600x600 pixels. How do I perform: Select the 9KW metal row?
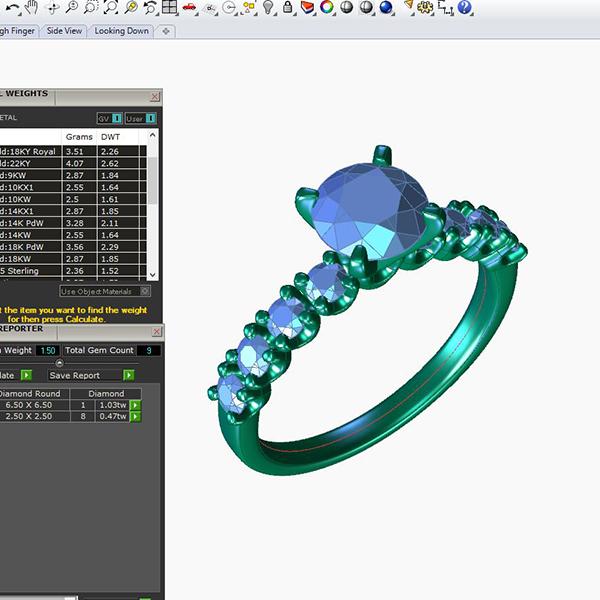(73, 175)
